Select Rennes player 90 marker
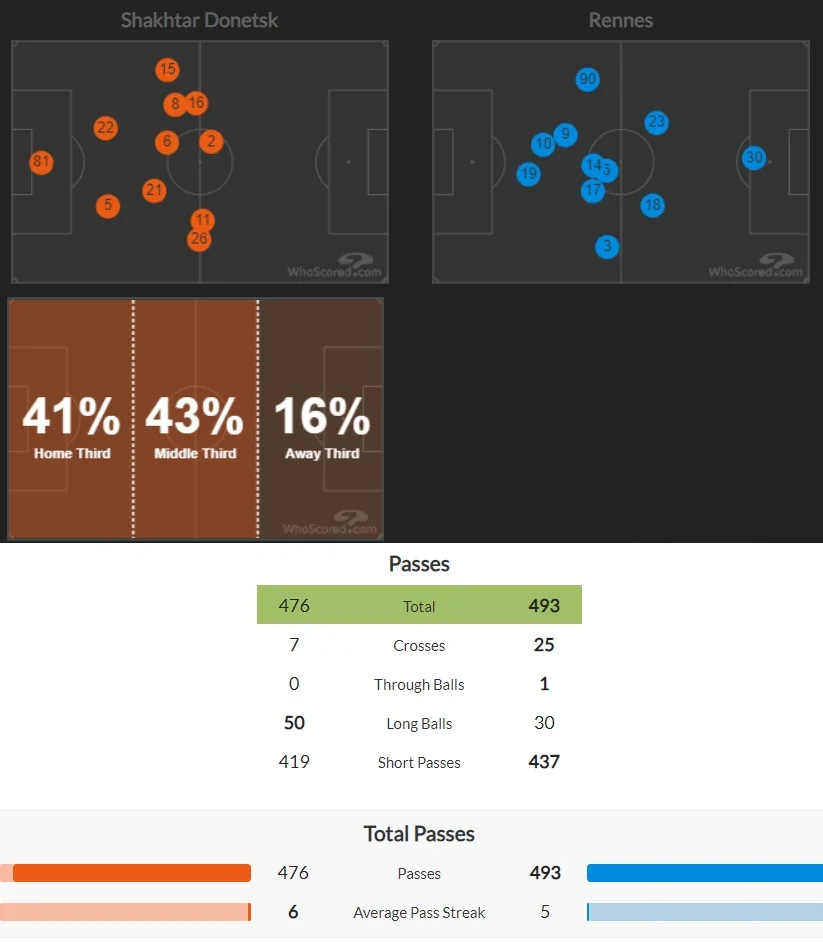The image size is (823, 943). (588, 80)
